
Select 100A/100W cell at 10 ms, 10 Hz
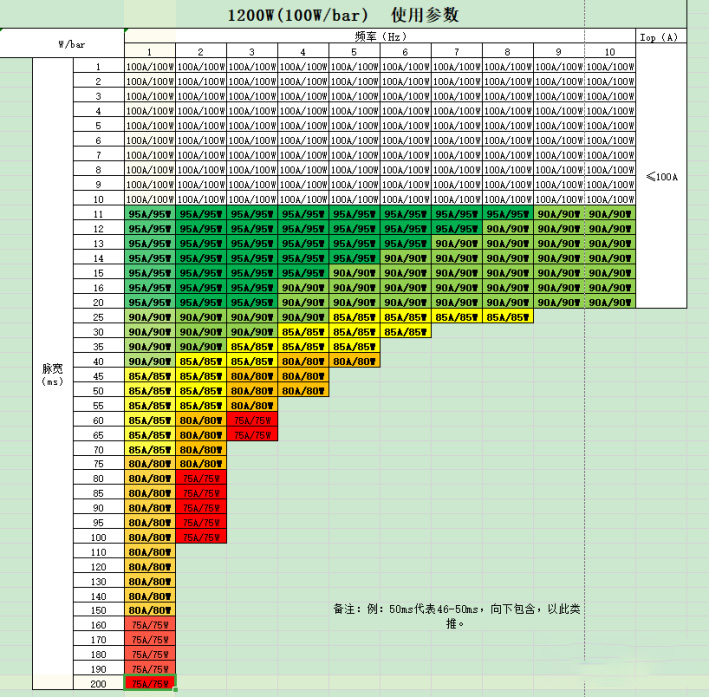pyautogui.click(x=610, y=199)
